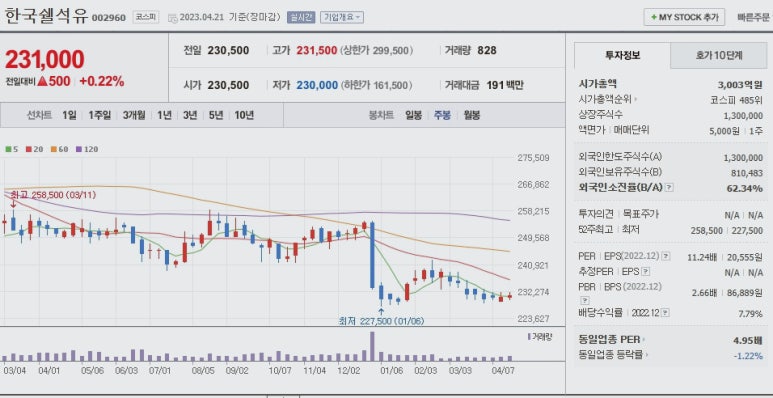Open help icon next to 배당수익률 2022.12

(666, 313)
